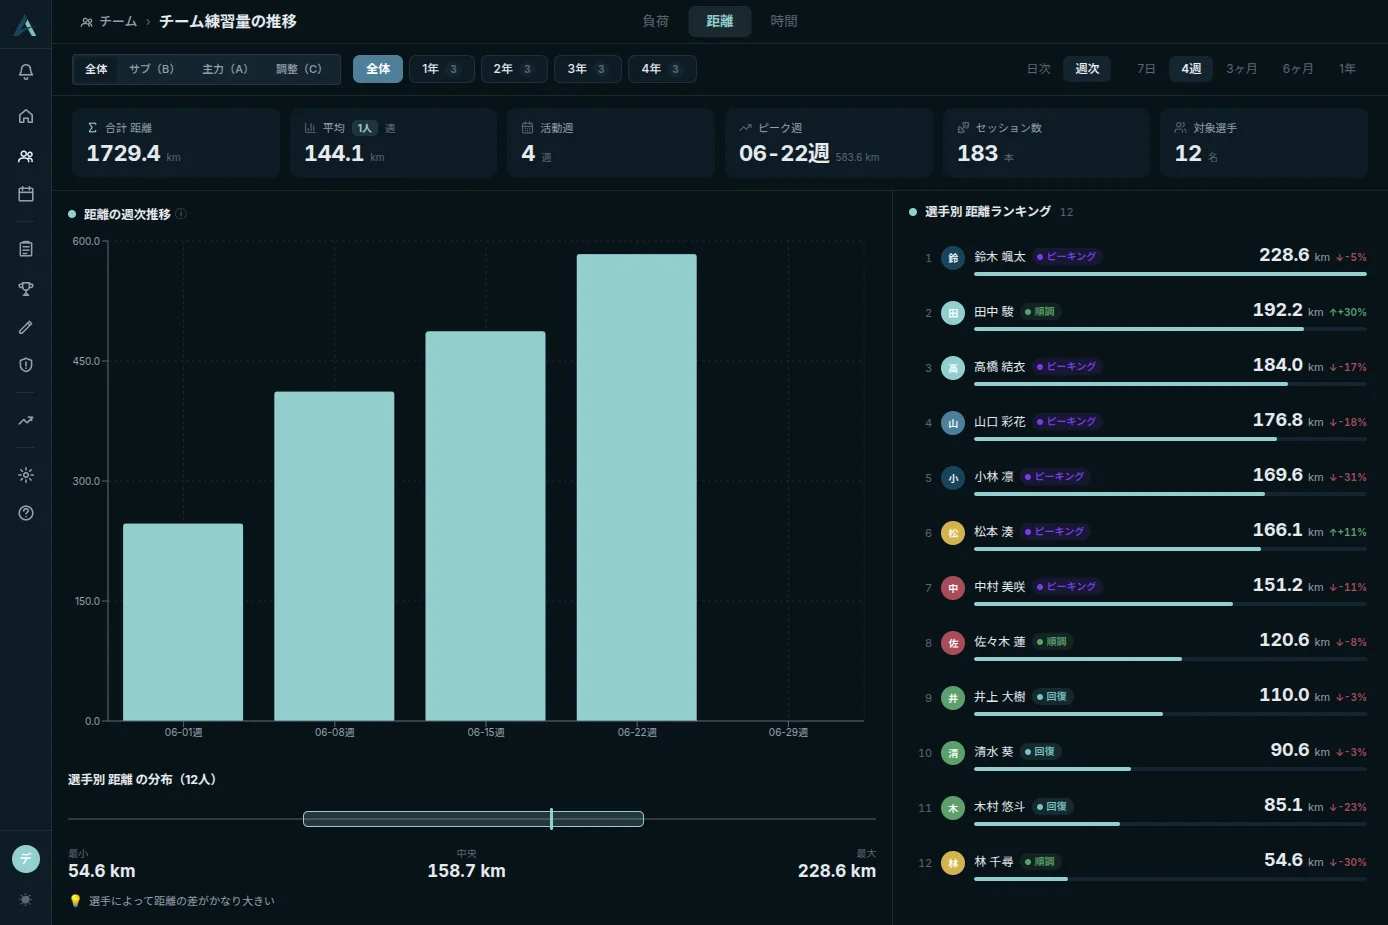Go to home icon in sidebar
The width and height of the screenshot is (1388, 925).
pos(26,116)
